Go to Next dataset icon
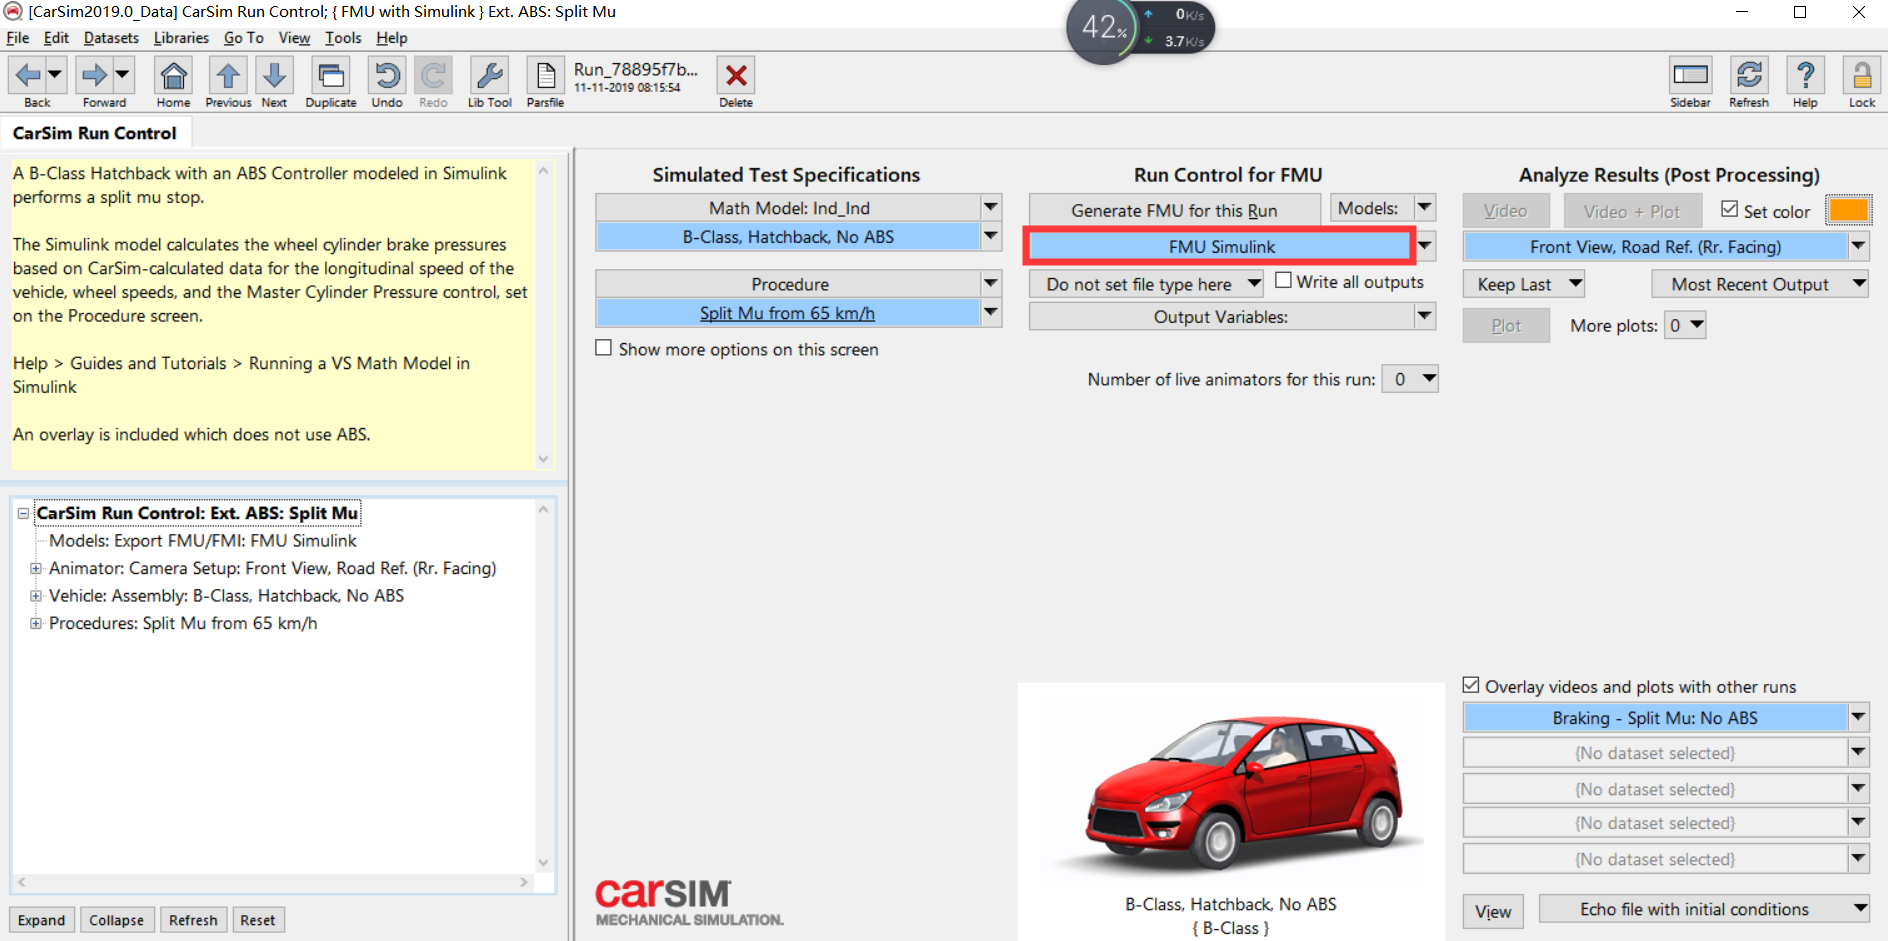 pyautogui.click(x=274, y=76)
